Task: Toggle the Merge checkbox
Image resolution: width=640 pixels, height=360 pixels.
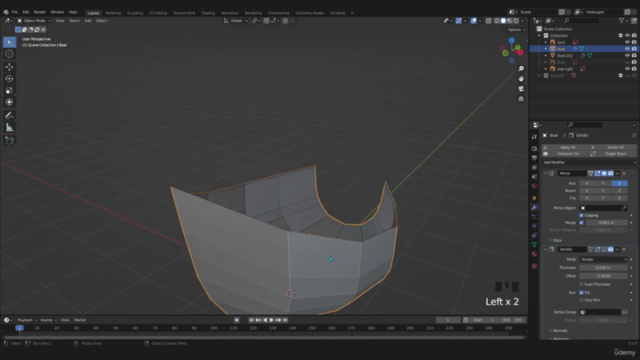Action: 581,222
